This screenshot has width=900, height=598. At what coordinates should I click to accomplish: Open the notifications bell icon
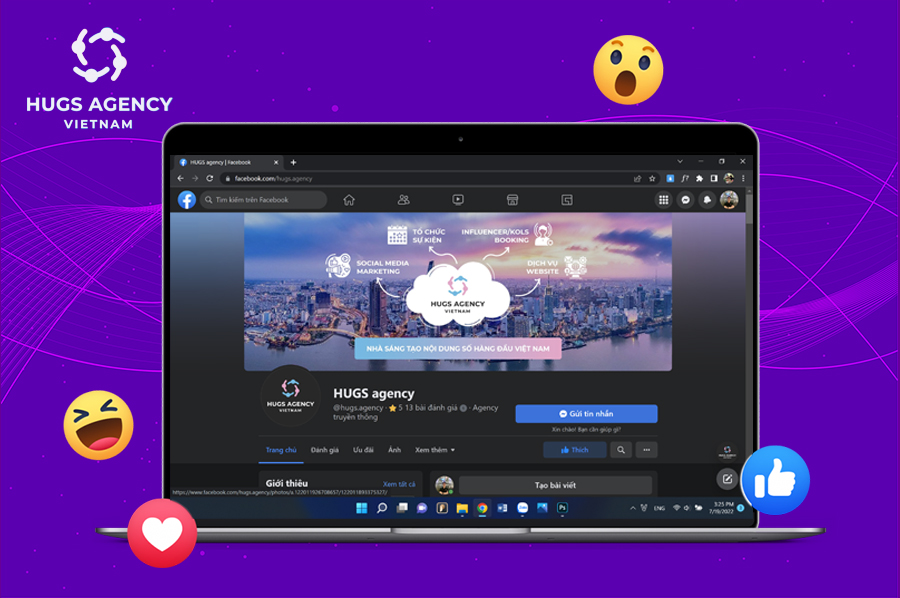(707, 200)
